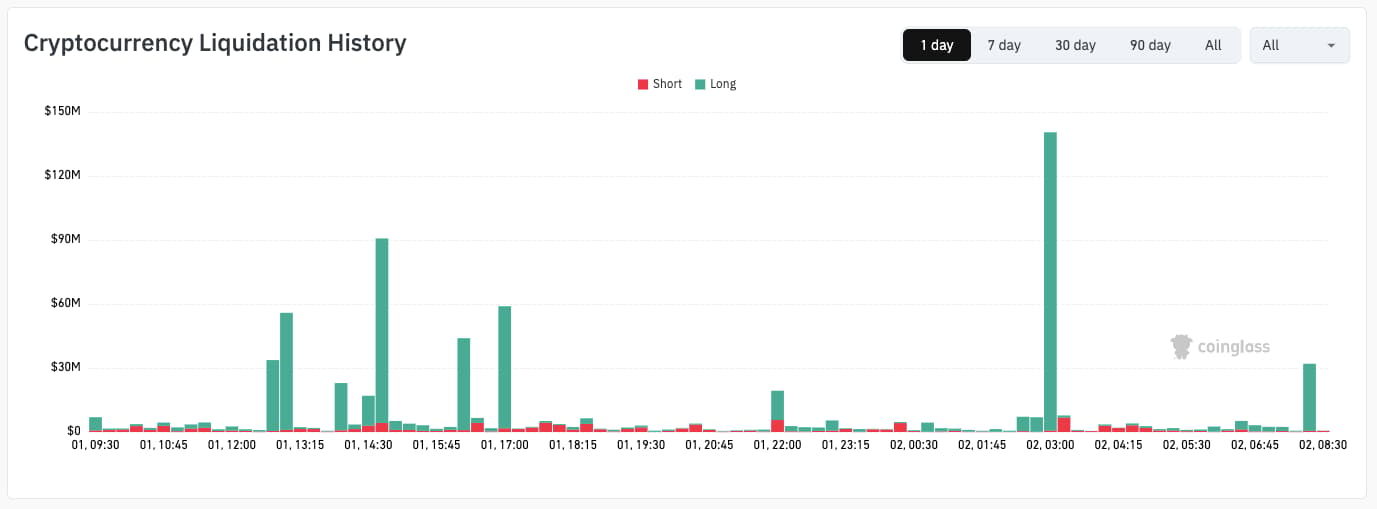Screen dimensions: 1377x509
Task: Switch to the 90 day range
Action: (x=1150, y=45)
